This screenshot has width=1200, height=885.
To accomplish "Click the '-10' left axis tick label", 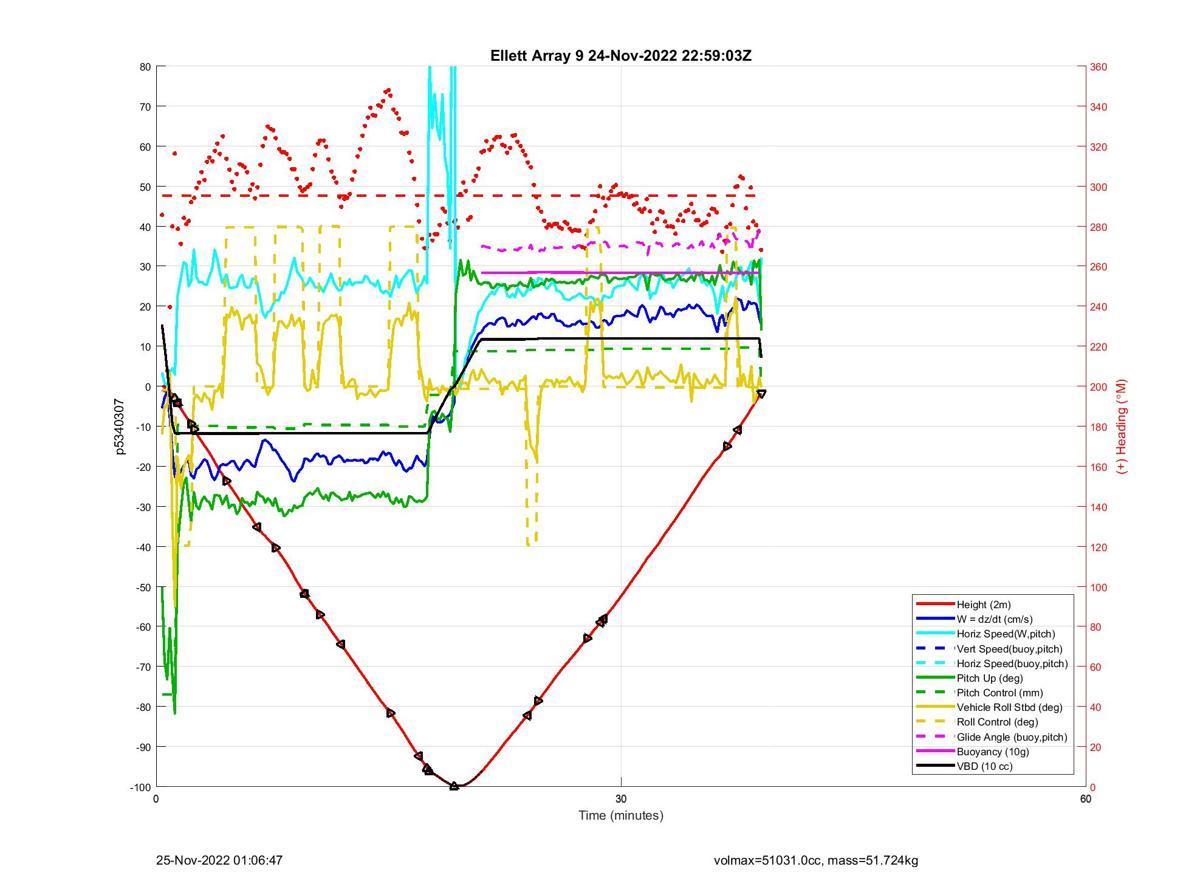I will pyautogui.click(x=143, y=427).
